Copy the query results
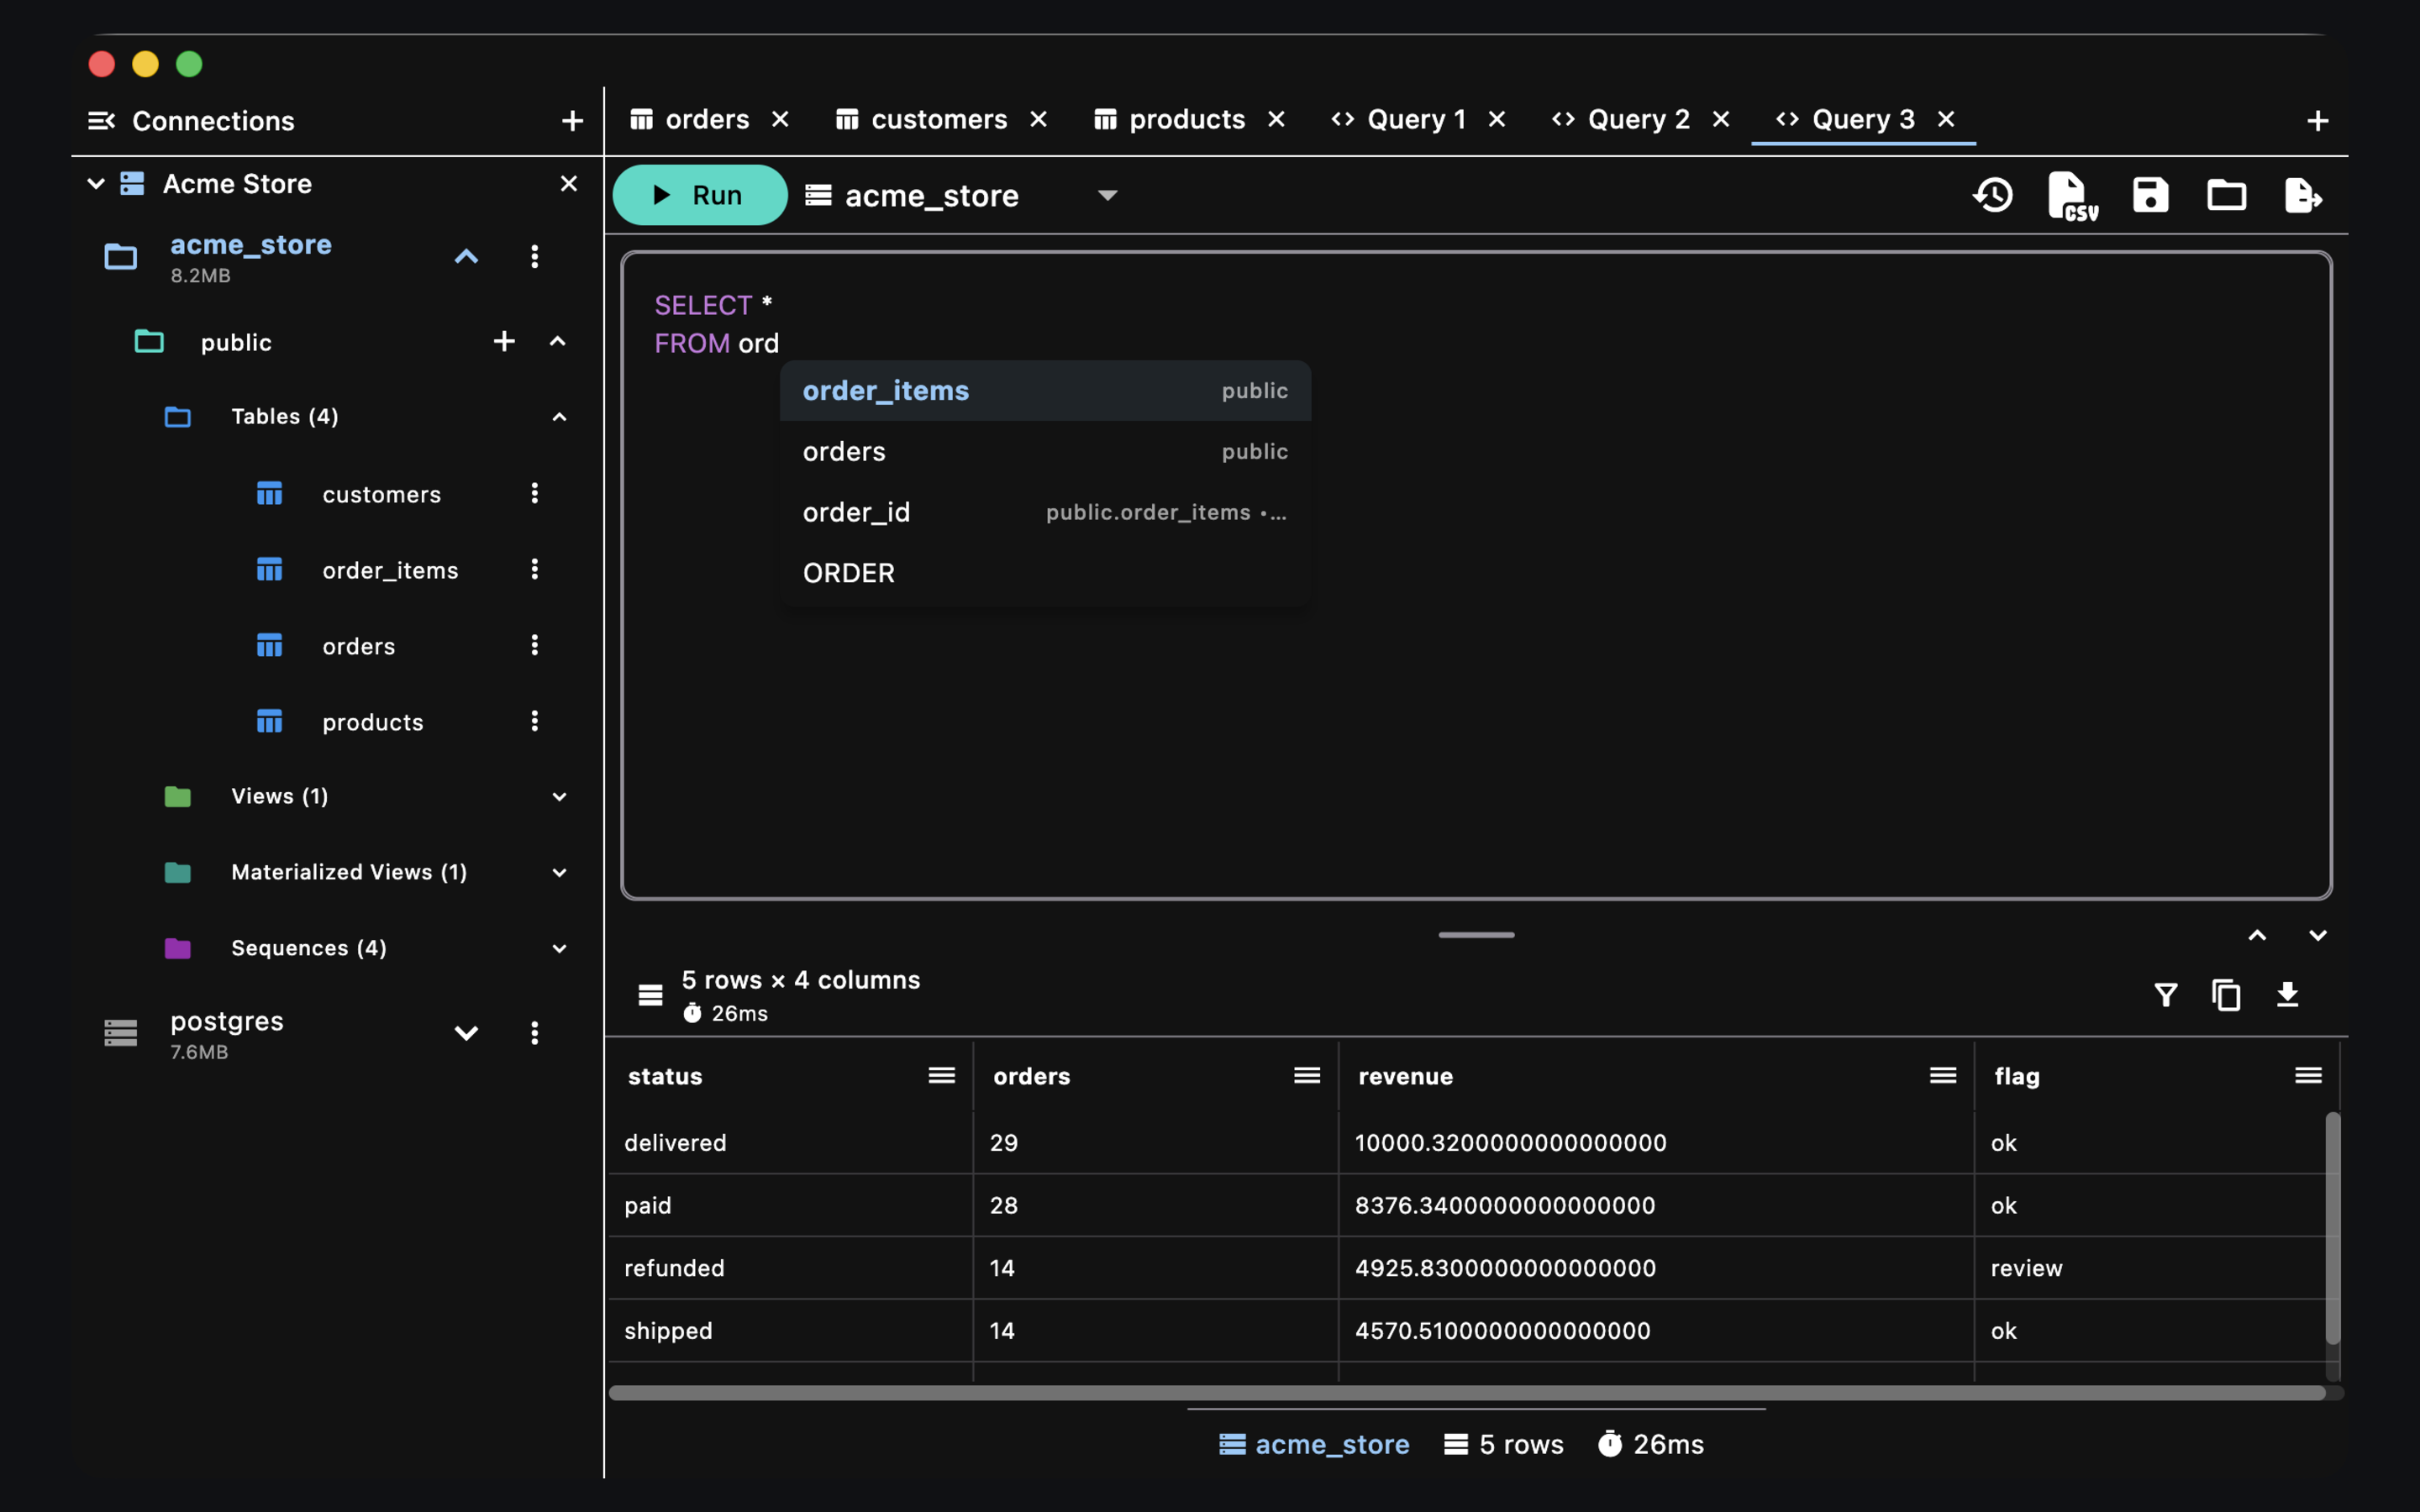2420x1512 pixels. coord(2226,995)
